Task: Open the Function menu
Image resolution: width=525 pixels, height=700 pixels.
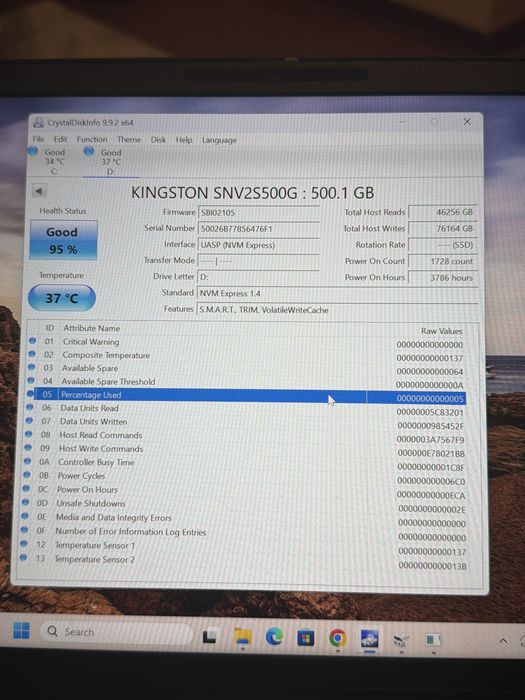Action: [92, 139]
